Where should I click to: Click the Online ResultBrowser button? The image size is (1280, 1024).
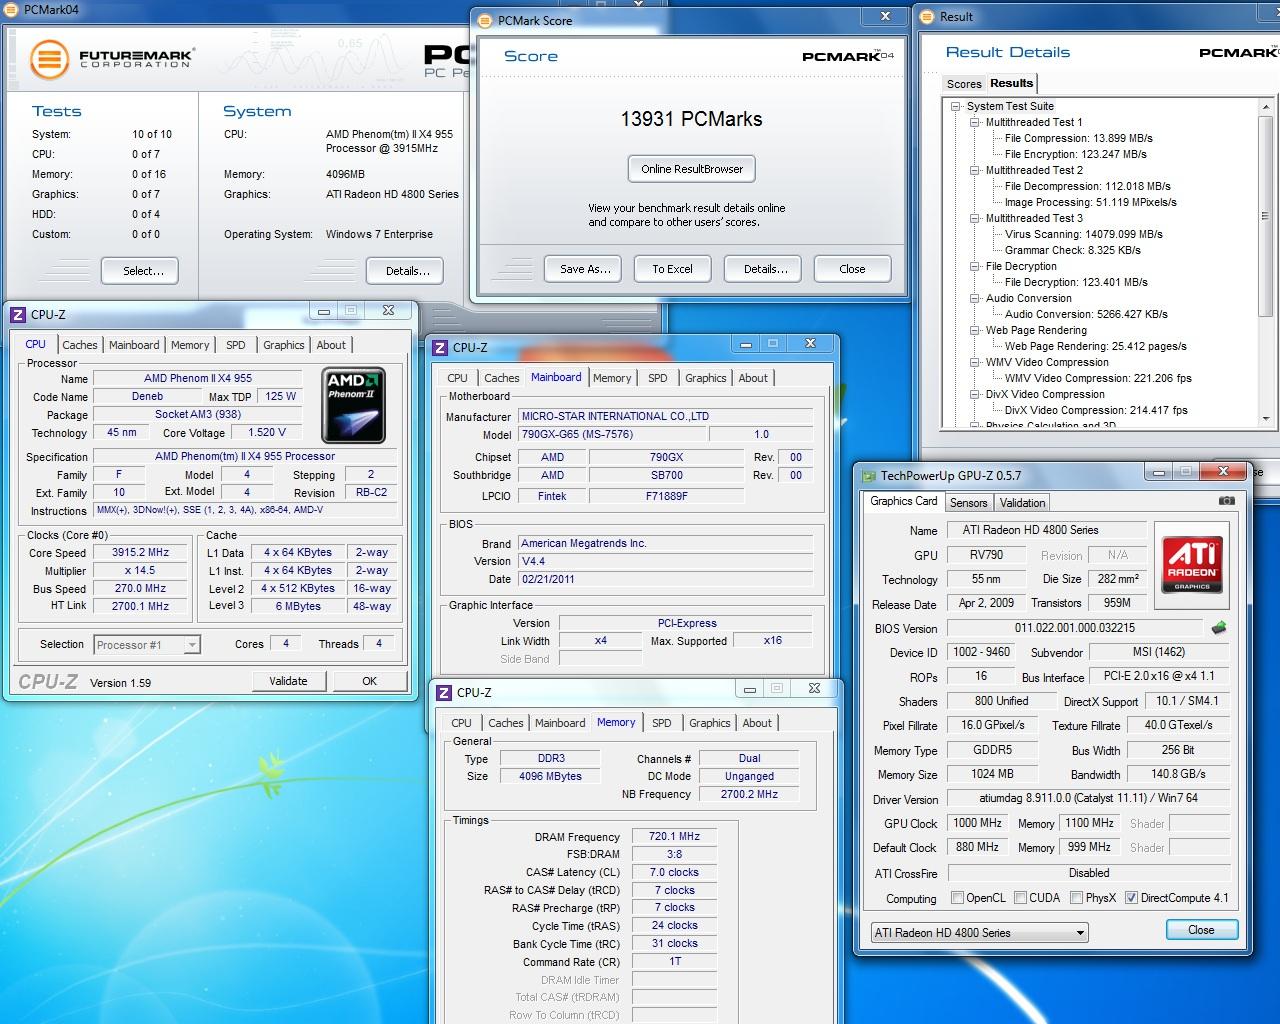[x=692, y=169]
